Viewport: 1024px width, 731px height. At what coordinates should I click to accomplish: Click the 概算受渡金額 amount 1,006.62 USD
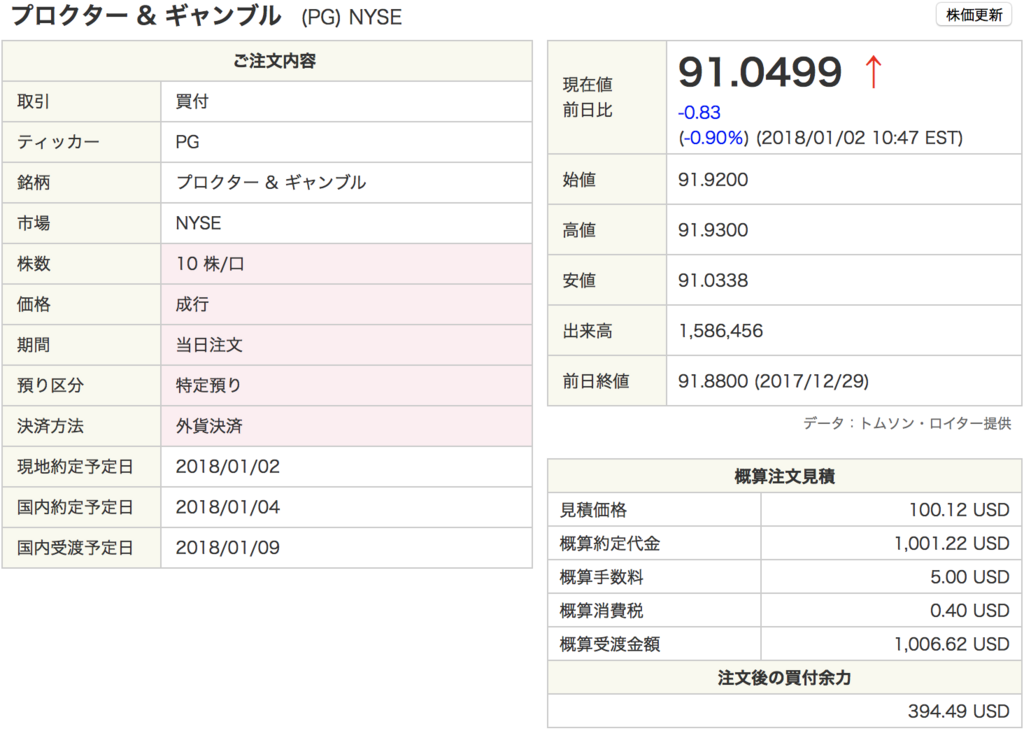point(952,644)
